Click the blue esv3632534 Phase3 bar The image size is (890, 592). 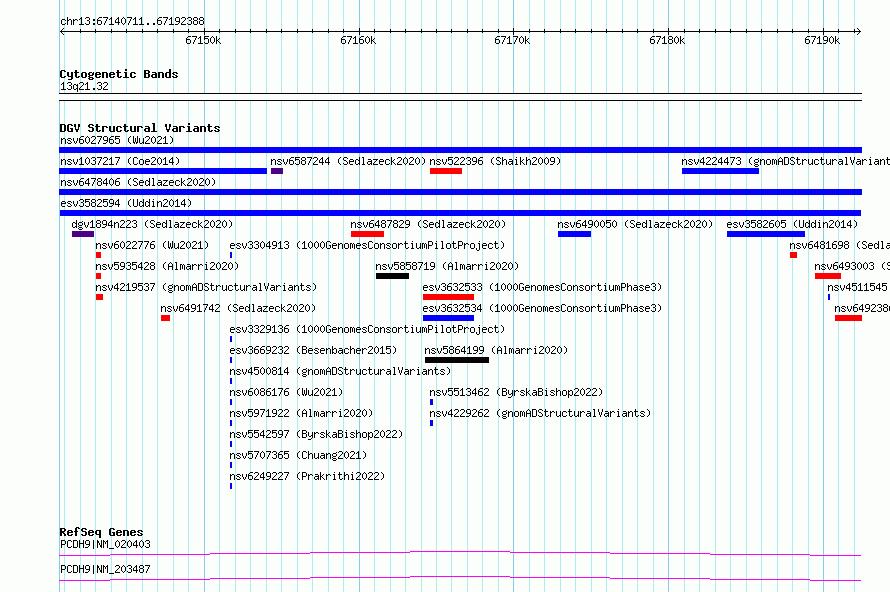(x=448, y=318)
